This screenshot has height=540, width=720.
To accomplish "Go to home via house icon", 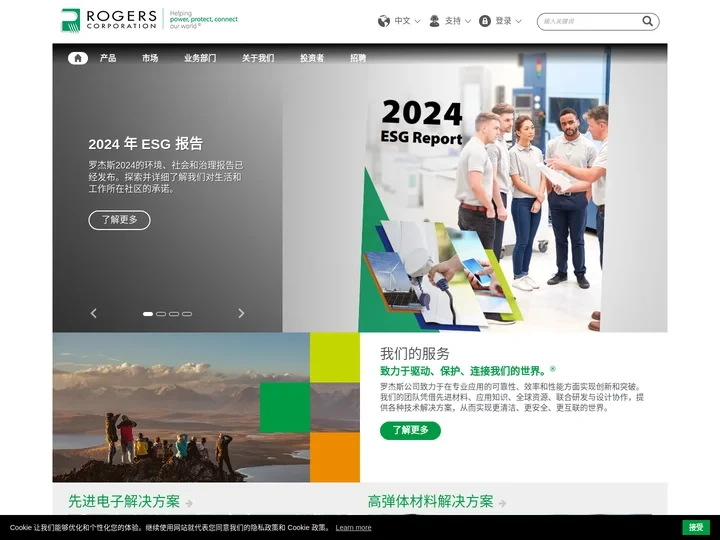I will click(78, 58).
